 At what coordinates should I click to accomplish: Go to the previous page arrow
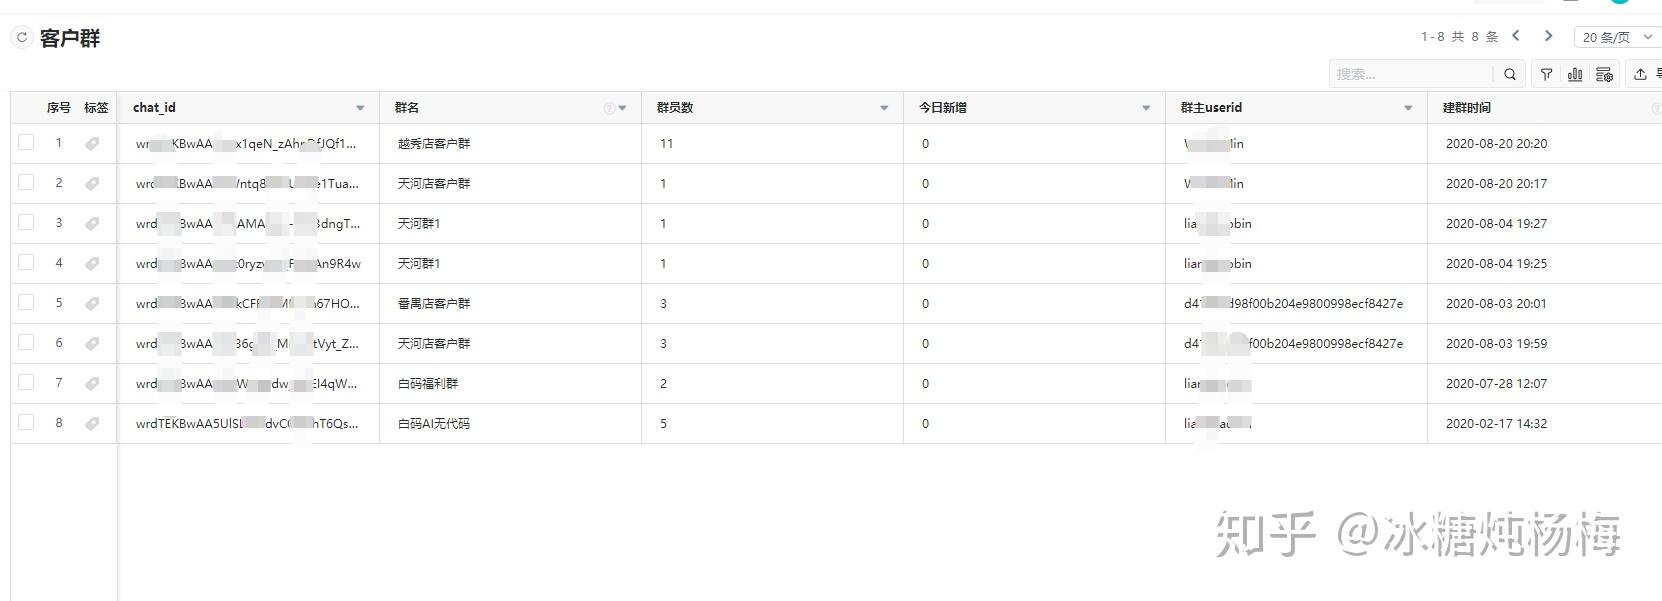(1516, 36)
